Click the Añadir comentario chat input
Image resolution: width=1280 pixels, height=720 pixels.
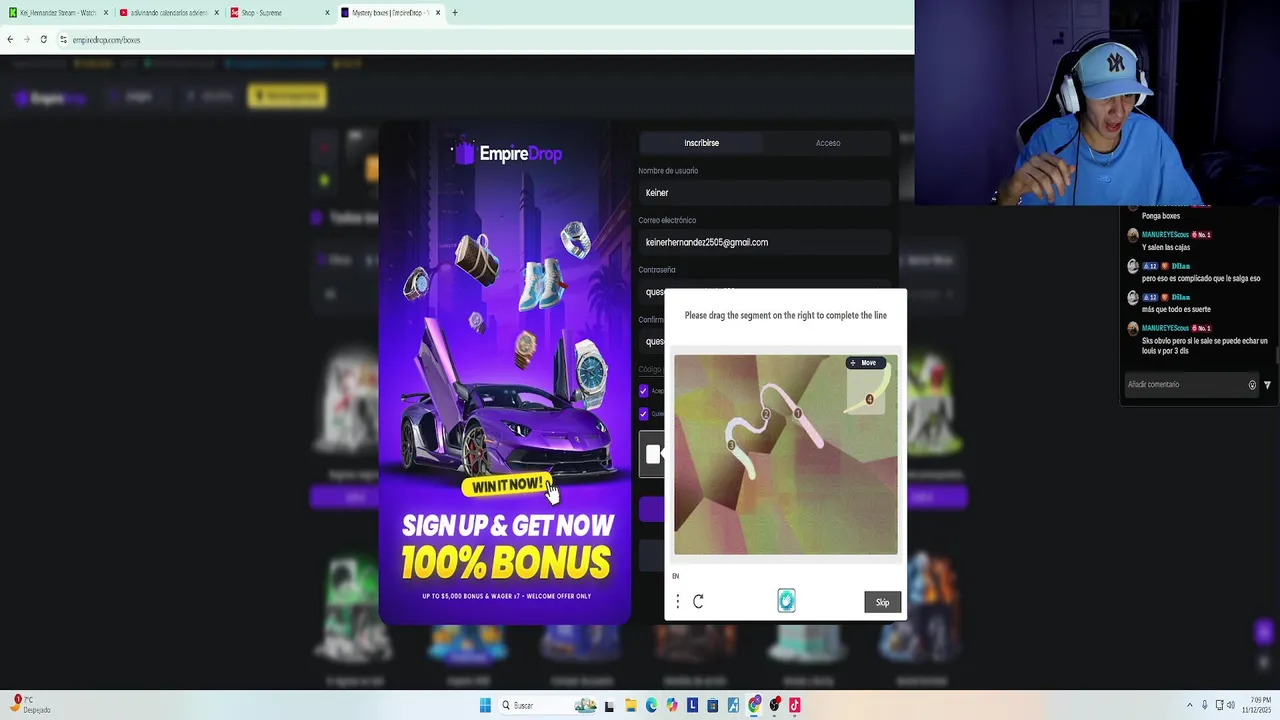1186,384
